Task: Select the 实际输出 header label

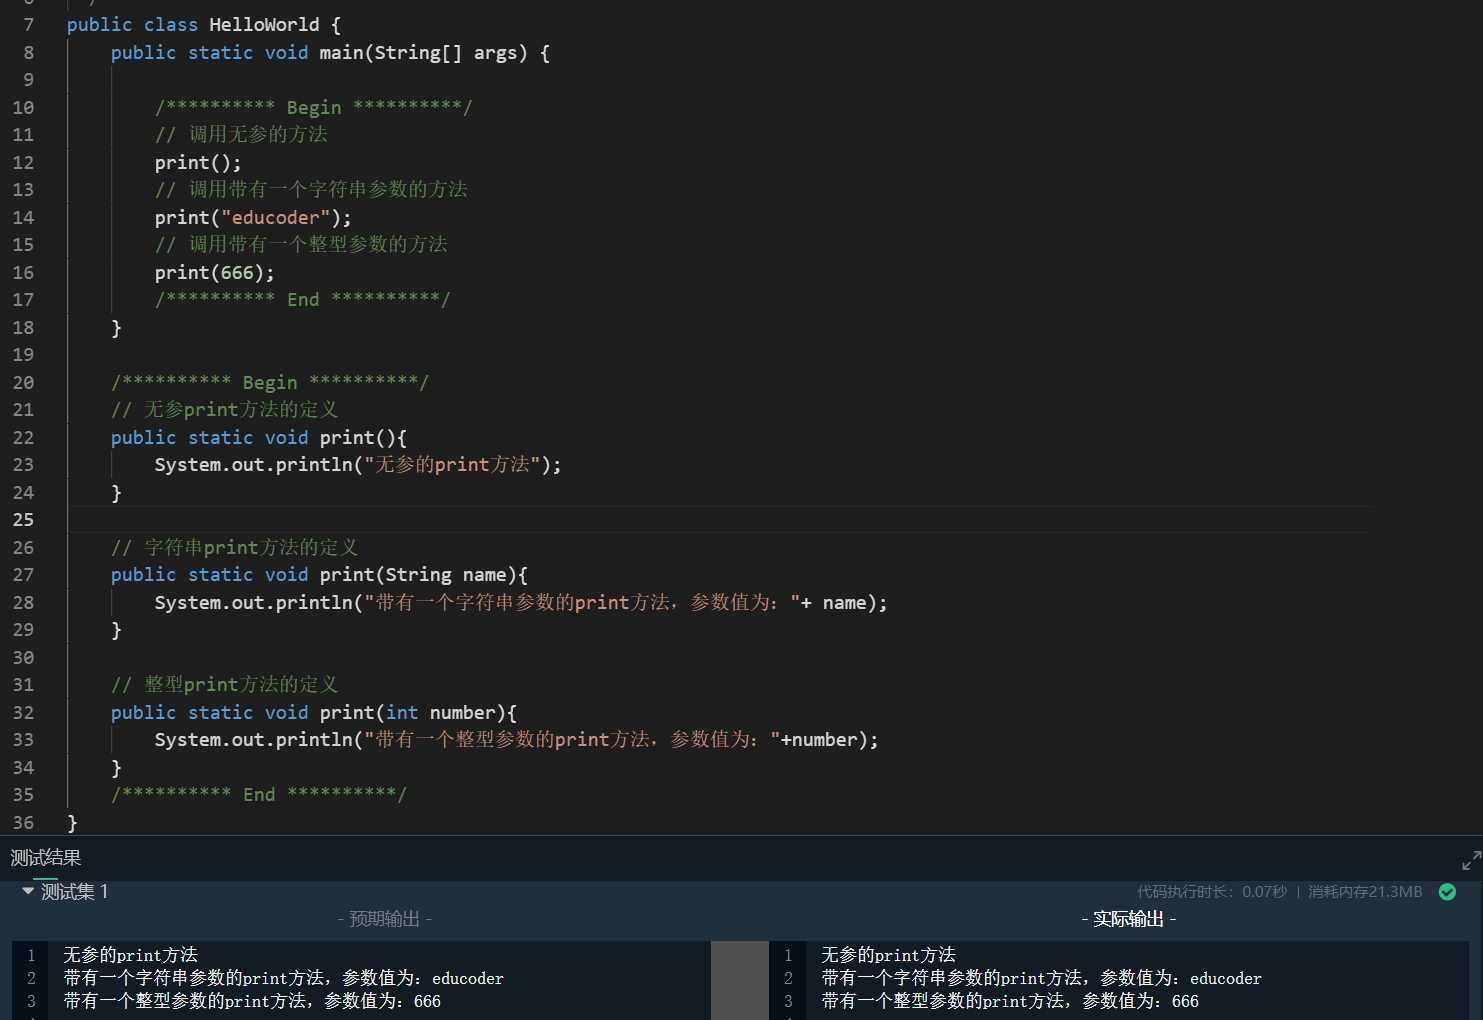Action: [x=1128, y=919]
